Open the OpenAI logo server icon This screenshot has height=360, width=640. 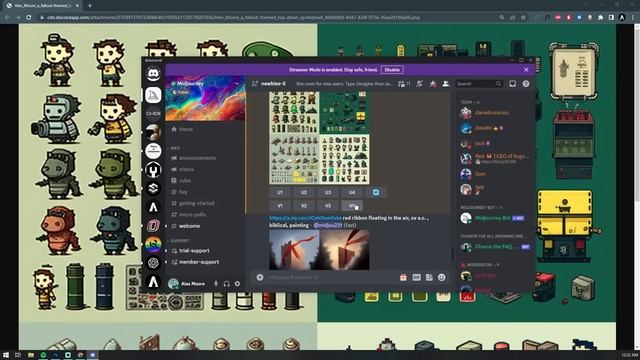click(x=153, y=263)
